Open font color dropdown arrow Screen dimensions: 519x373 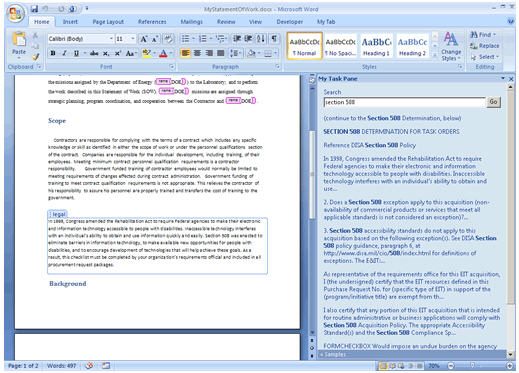click(171, 53)
